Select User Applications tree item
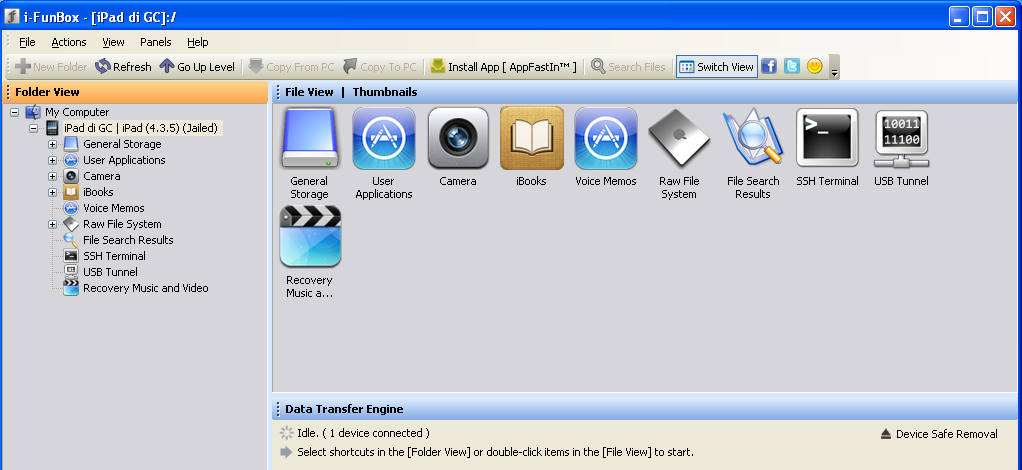The height and width of the screenshot is (470, 1022). click(124, 160)
